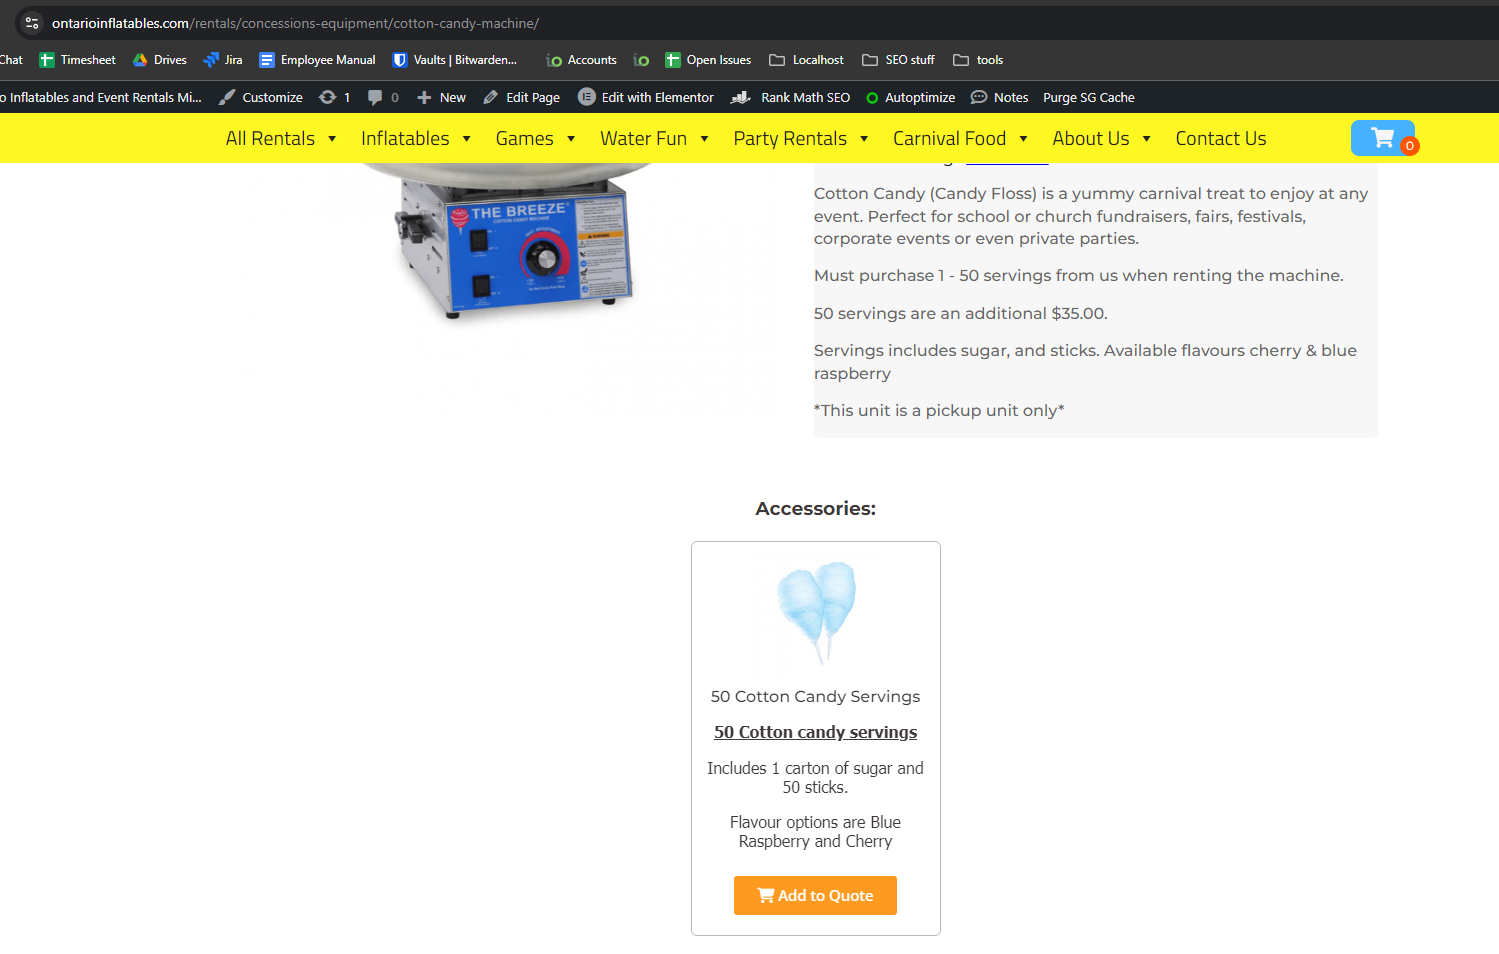Follow the 50 Cotton candy servings link

[x=815, y=732]
